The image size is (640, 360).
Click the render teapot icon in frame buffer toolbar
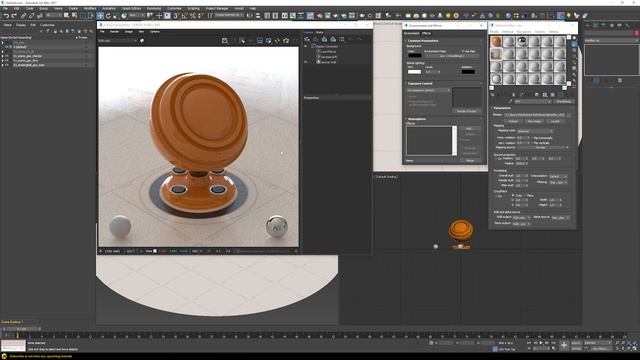(x=286, y=40)
